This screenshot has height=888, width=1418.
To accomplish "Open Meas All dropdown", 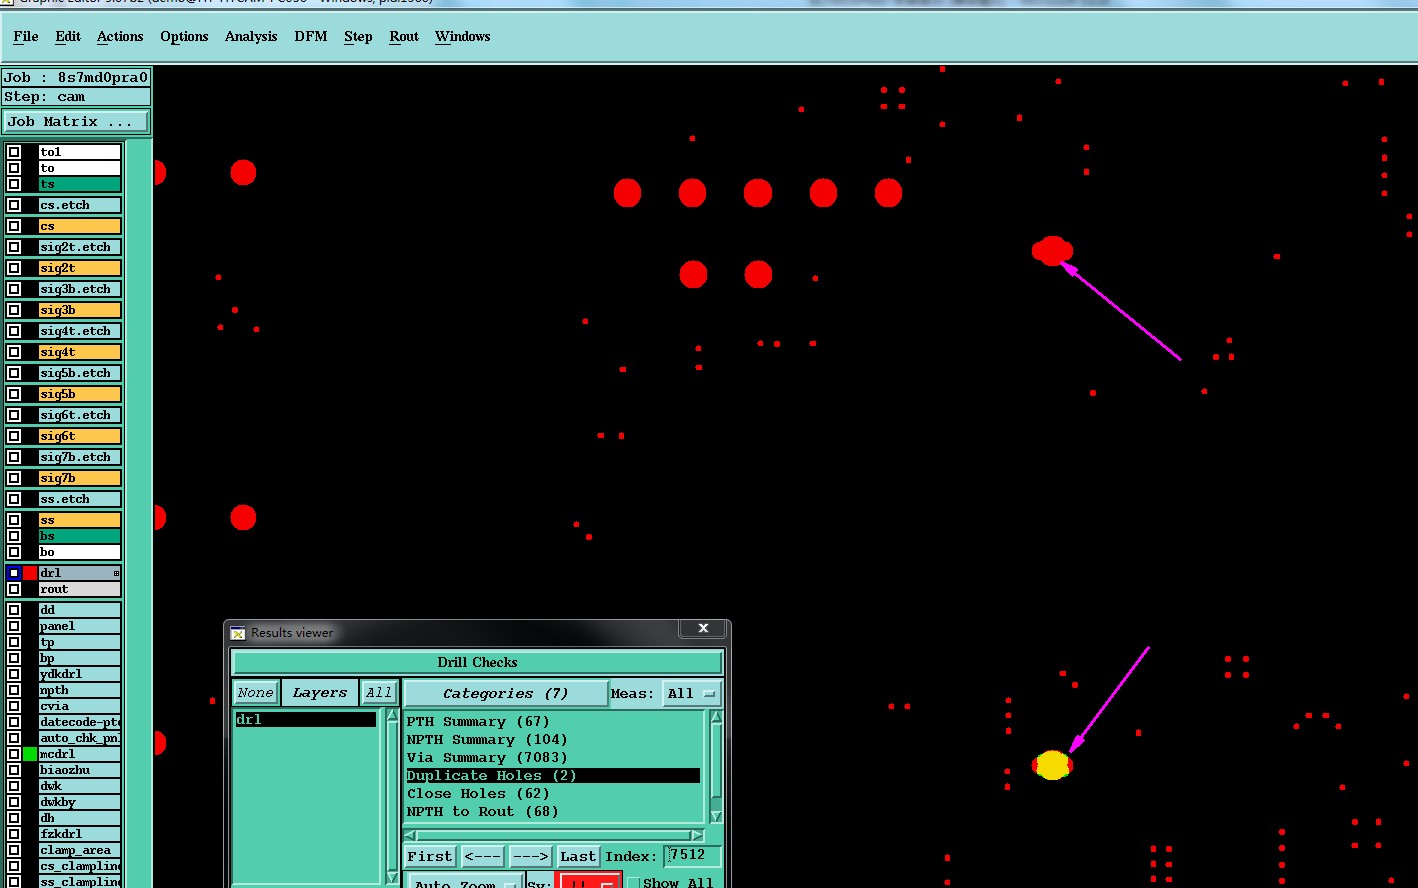I will [x=692, y=693].
